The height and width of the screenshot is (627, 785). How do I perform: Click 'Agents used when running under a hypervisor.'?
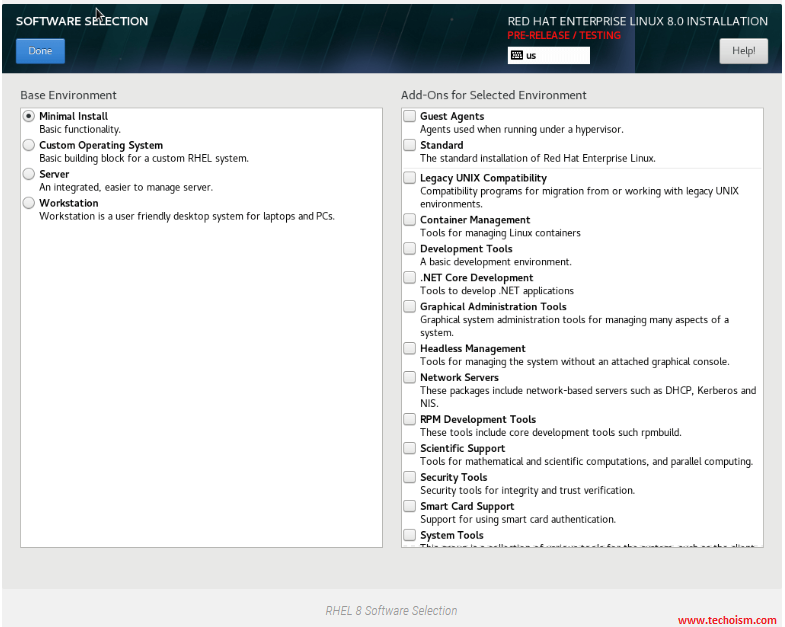coord(522,130)
